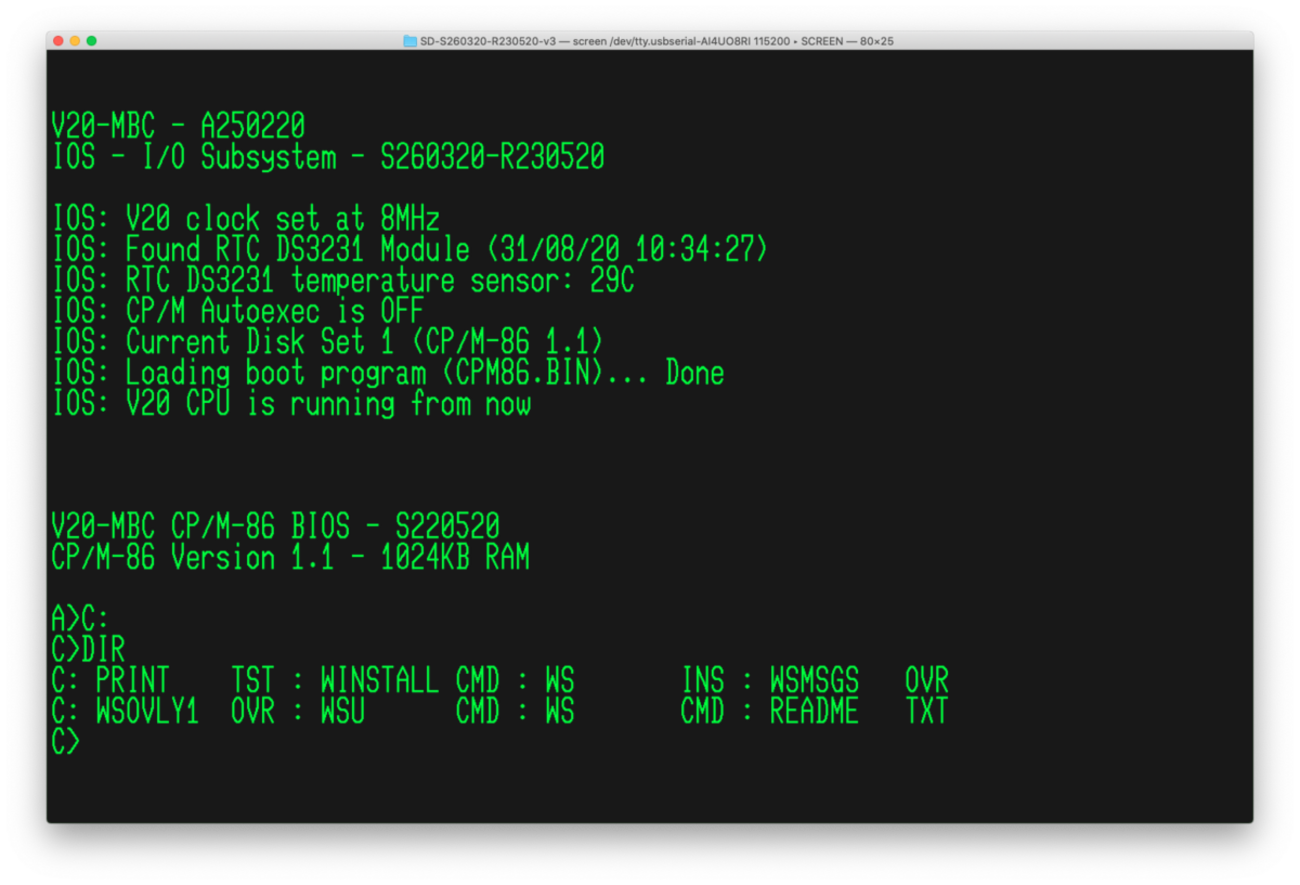
Task: Click 'V20 clock set at 8MHz' line
Action: (x=246, y=219)
